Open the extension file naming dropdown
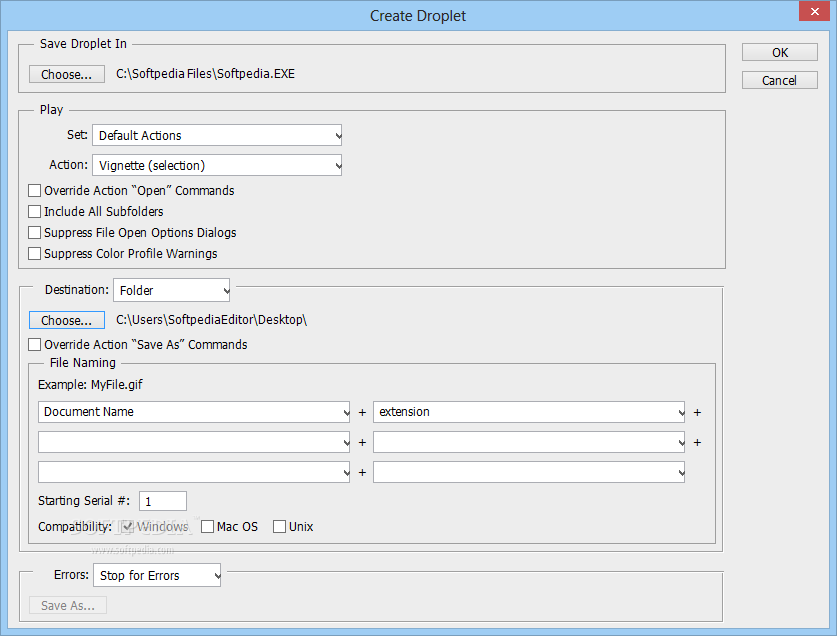Image resolution: width=837 pixels, height=636 pixels. tap(529, 412)
